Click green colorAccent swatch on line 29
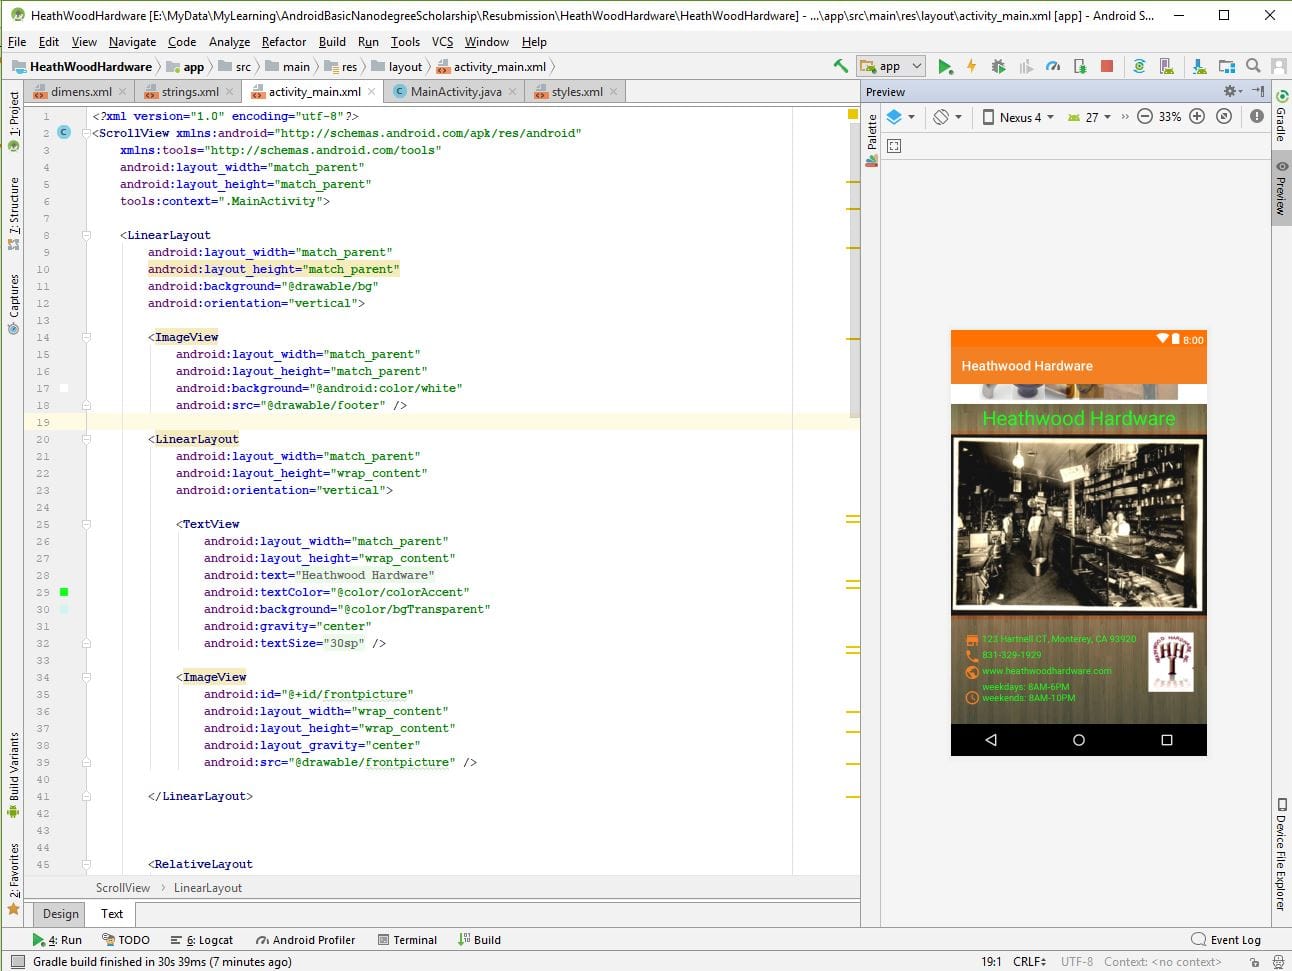 (64, 592)
